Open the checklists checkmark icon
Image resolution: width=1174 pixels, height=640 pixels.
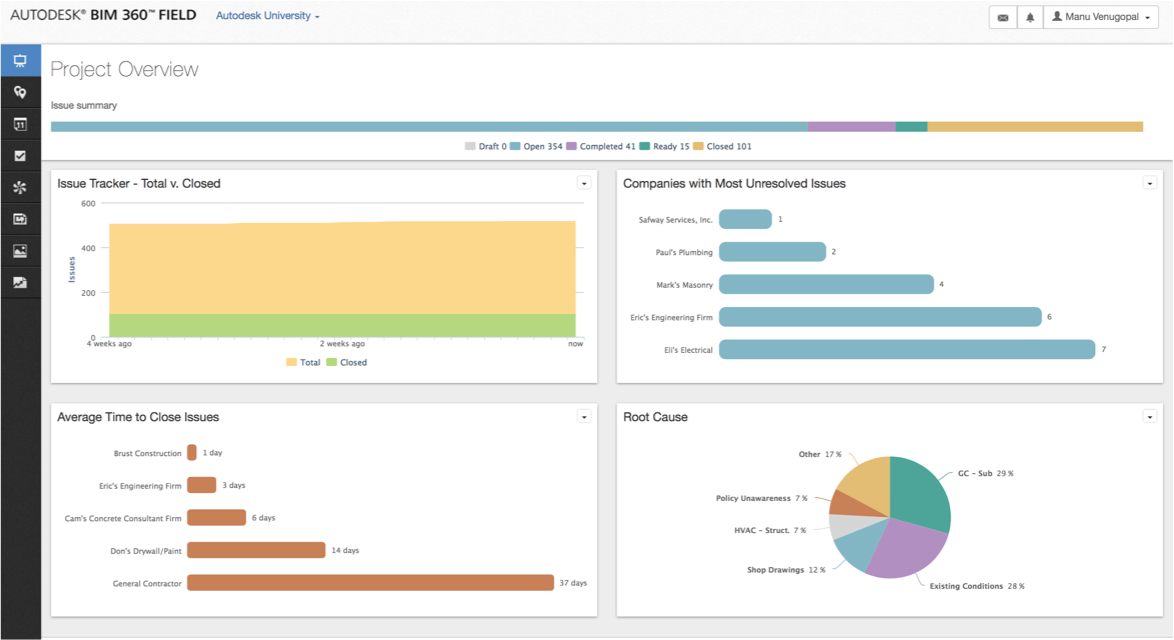pos(20,156)
